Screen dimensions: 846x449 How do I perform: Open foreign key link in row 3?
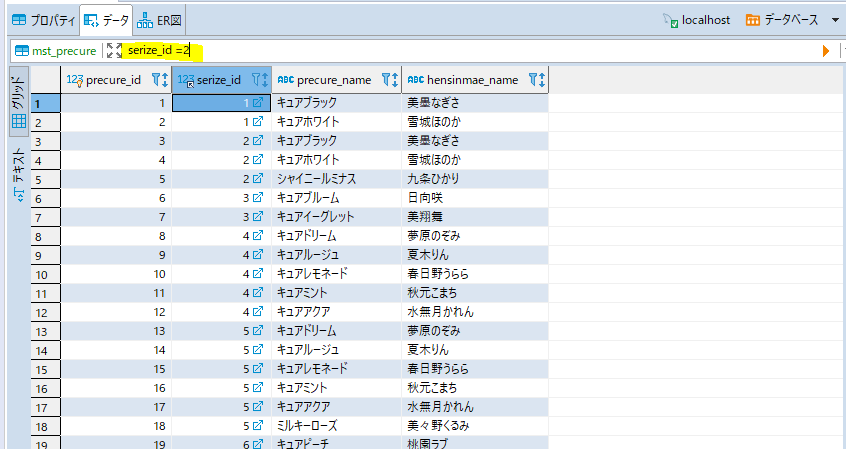pyautogui.click(x=258, y=140)
